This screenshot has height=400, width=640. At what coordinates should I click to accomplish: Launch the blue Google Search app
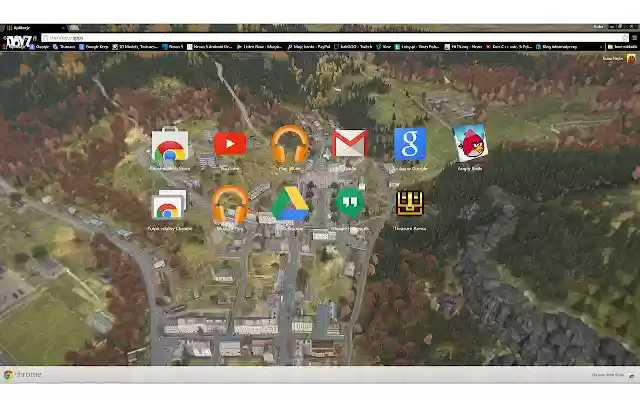[410, 144]
